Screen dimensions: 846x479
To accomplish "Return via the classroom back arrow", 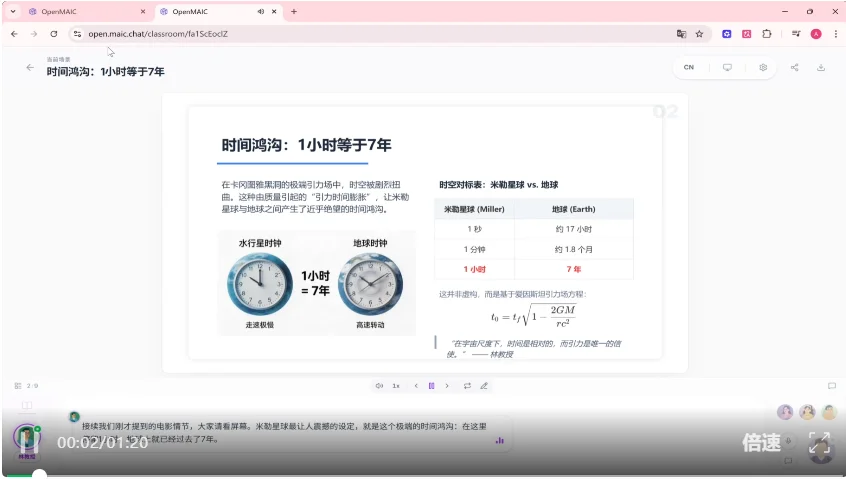I will 30,67.
